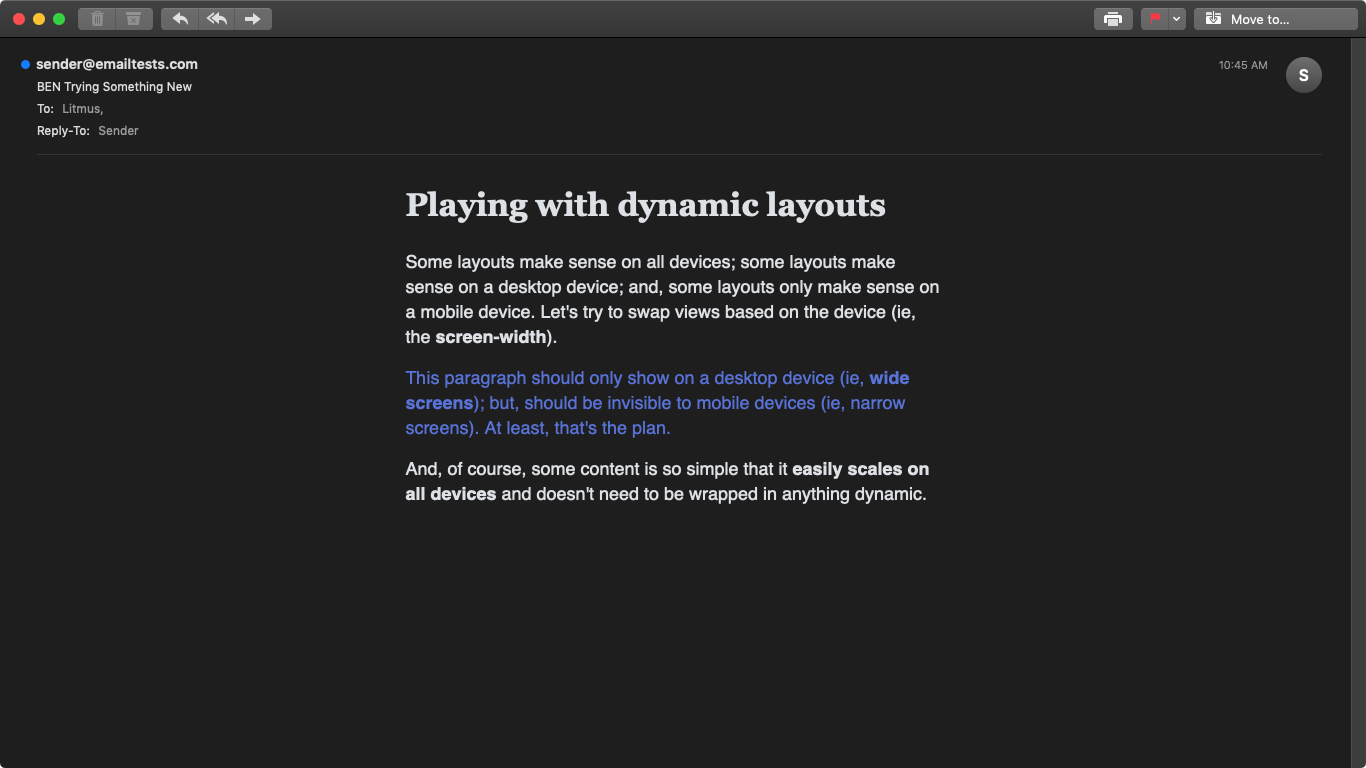The height and width of the screenshot is (768, 1366).
Task: Click the subject BEN Trying Something New
Action: pyautogui.click(x=114, y=87)
